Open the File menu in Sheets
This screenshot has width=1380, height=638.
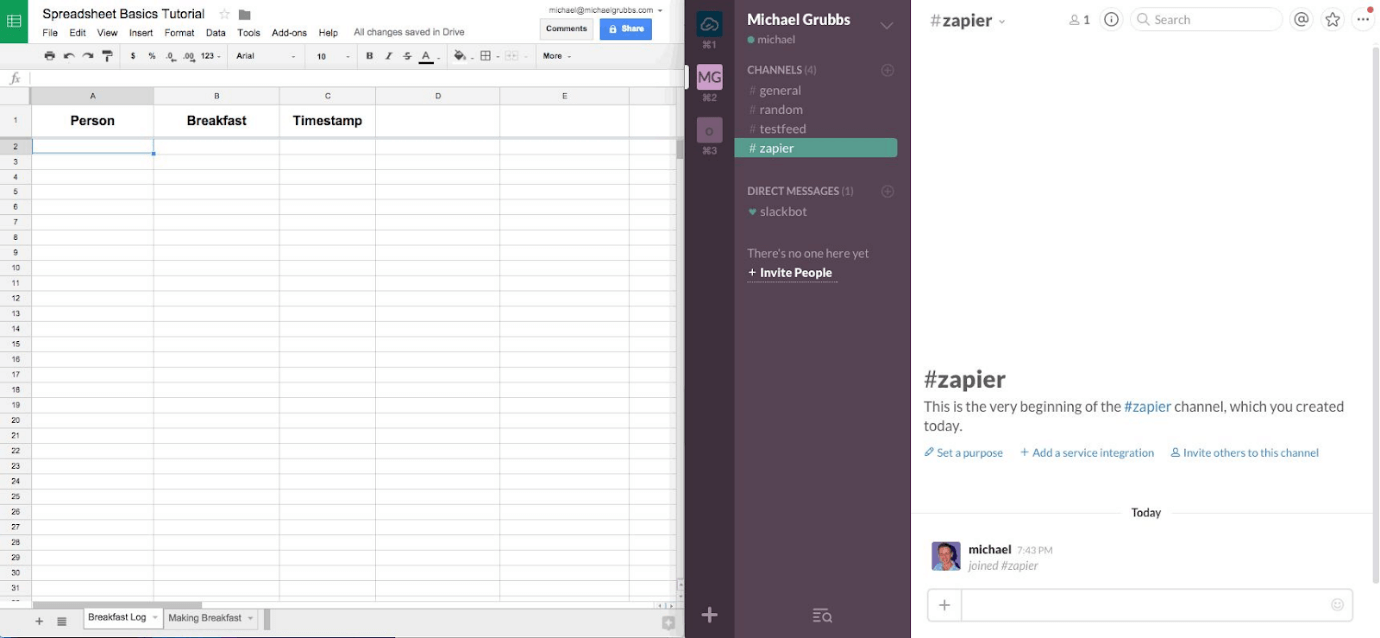click(50, 33)
